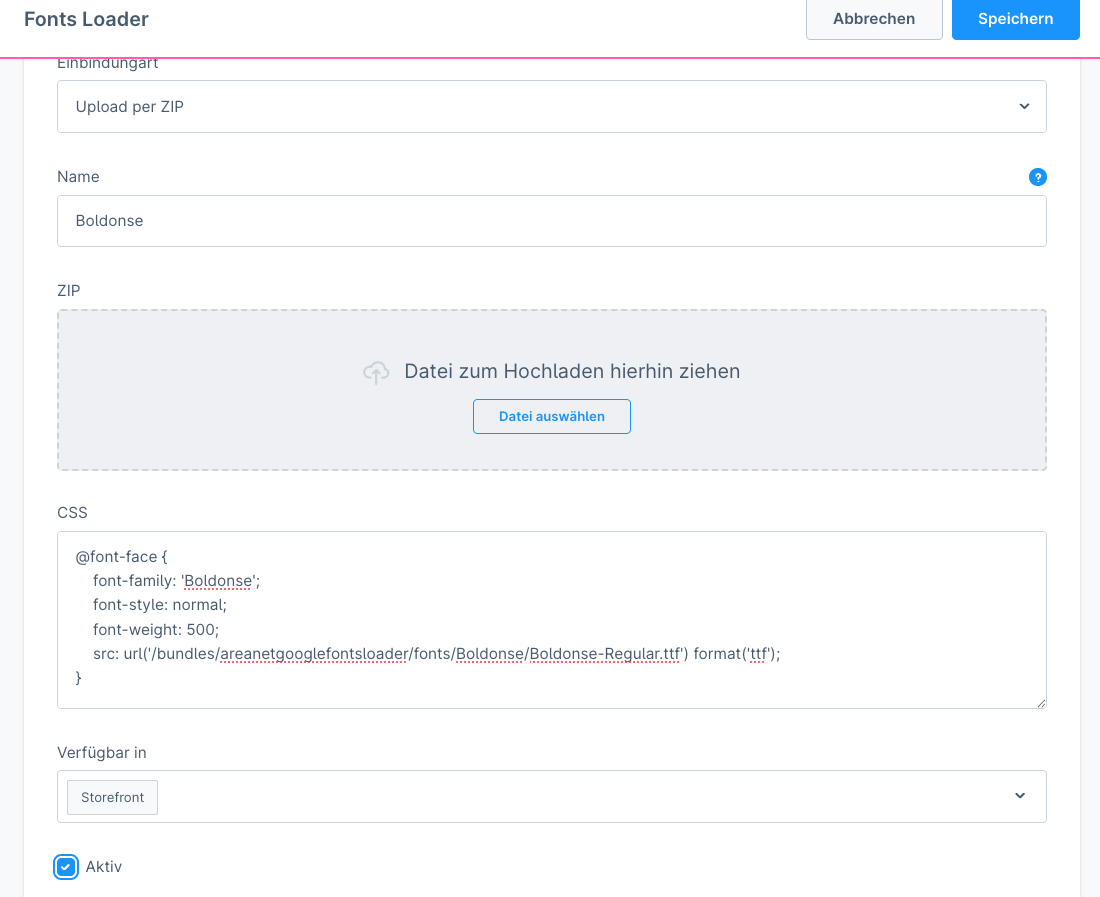1100x897 pixels.
Task: Focus the Name field containing Boldonse
Action: pyautogui.click(x=551, y=221)
